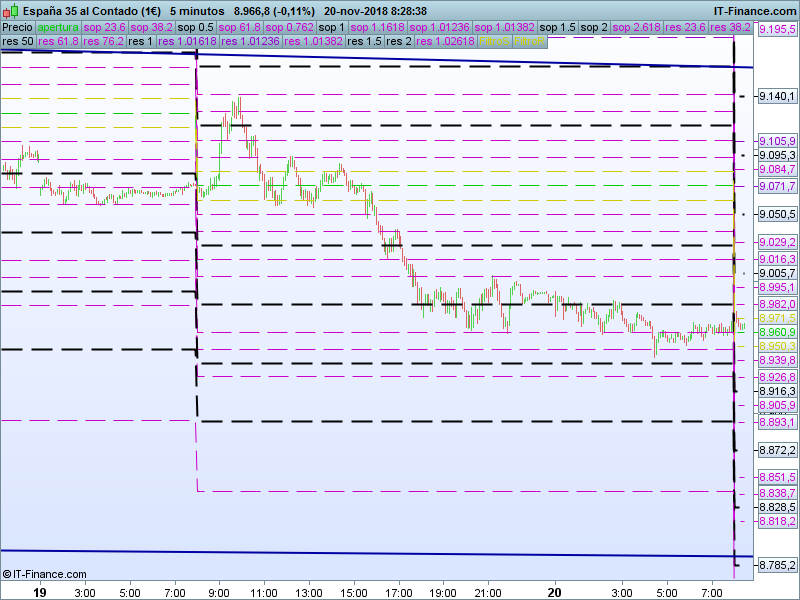Click the day 19 marker on time axis
800x600 pixels.
pos(40,592)
